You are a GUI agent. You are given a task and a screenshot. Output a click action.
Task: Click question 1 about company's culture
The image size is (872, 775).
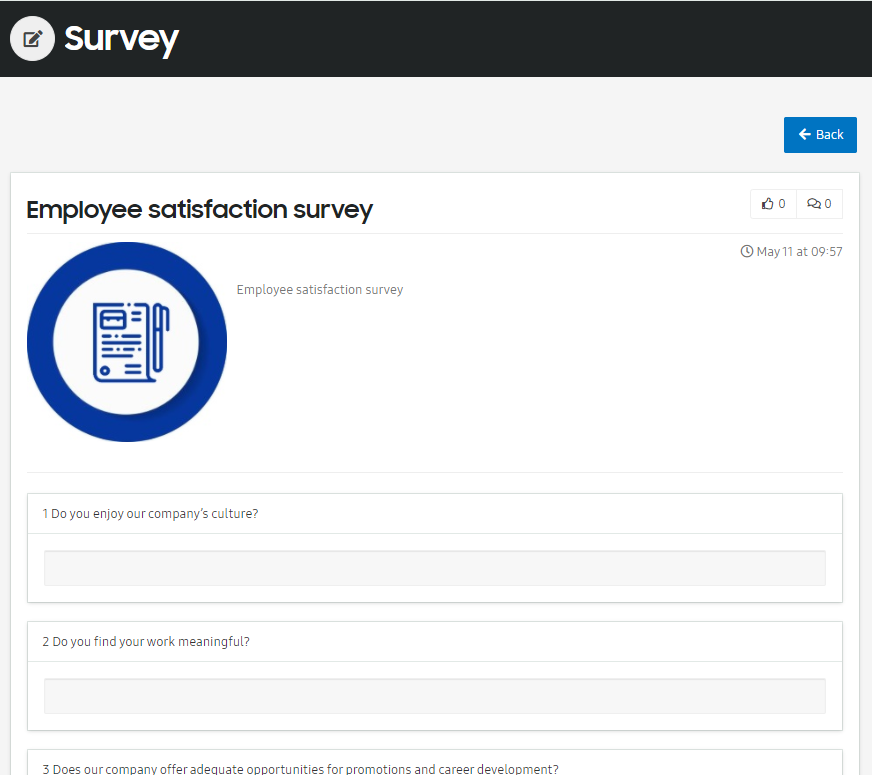tap(150, 514)
